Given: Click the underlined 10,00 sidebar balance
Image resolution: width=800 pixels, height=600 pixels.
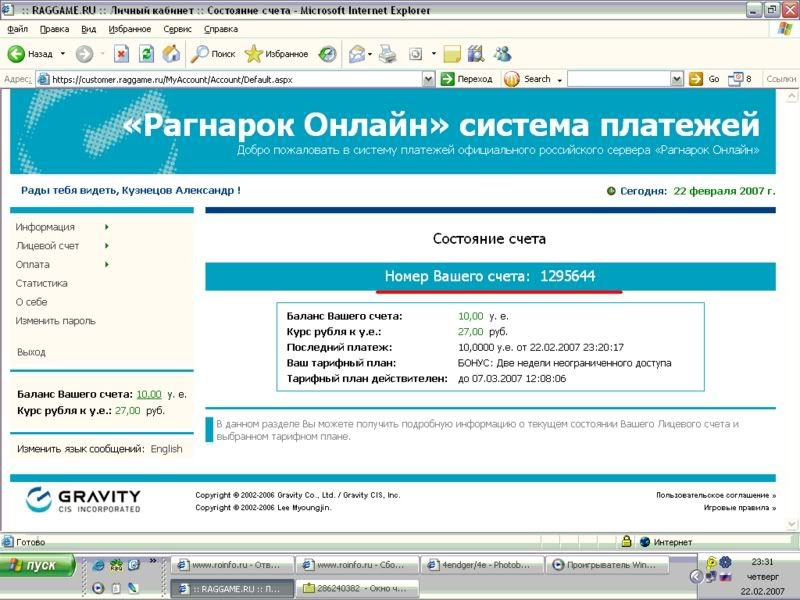Looking at the screenshot, I should coord(149,394).
